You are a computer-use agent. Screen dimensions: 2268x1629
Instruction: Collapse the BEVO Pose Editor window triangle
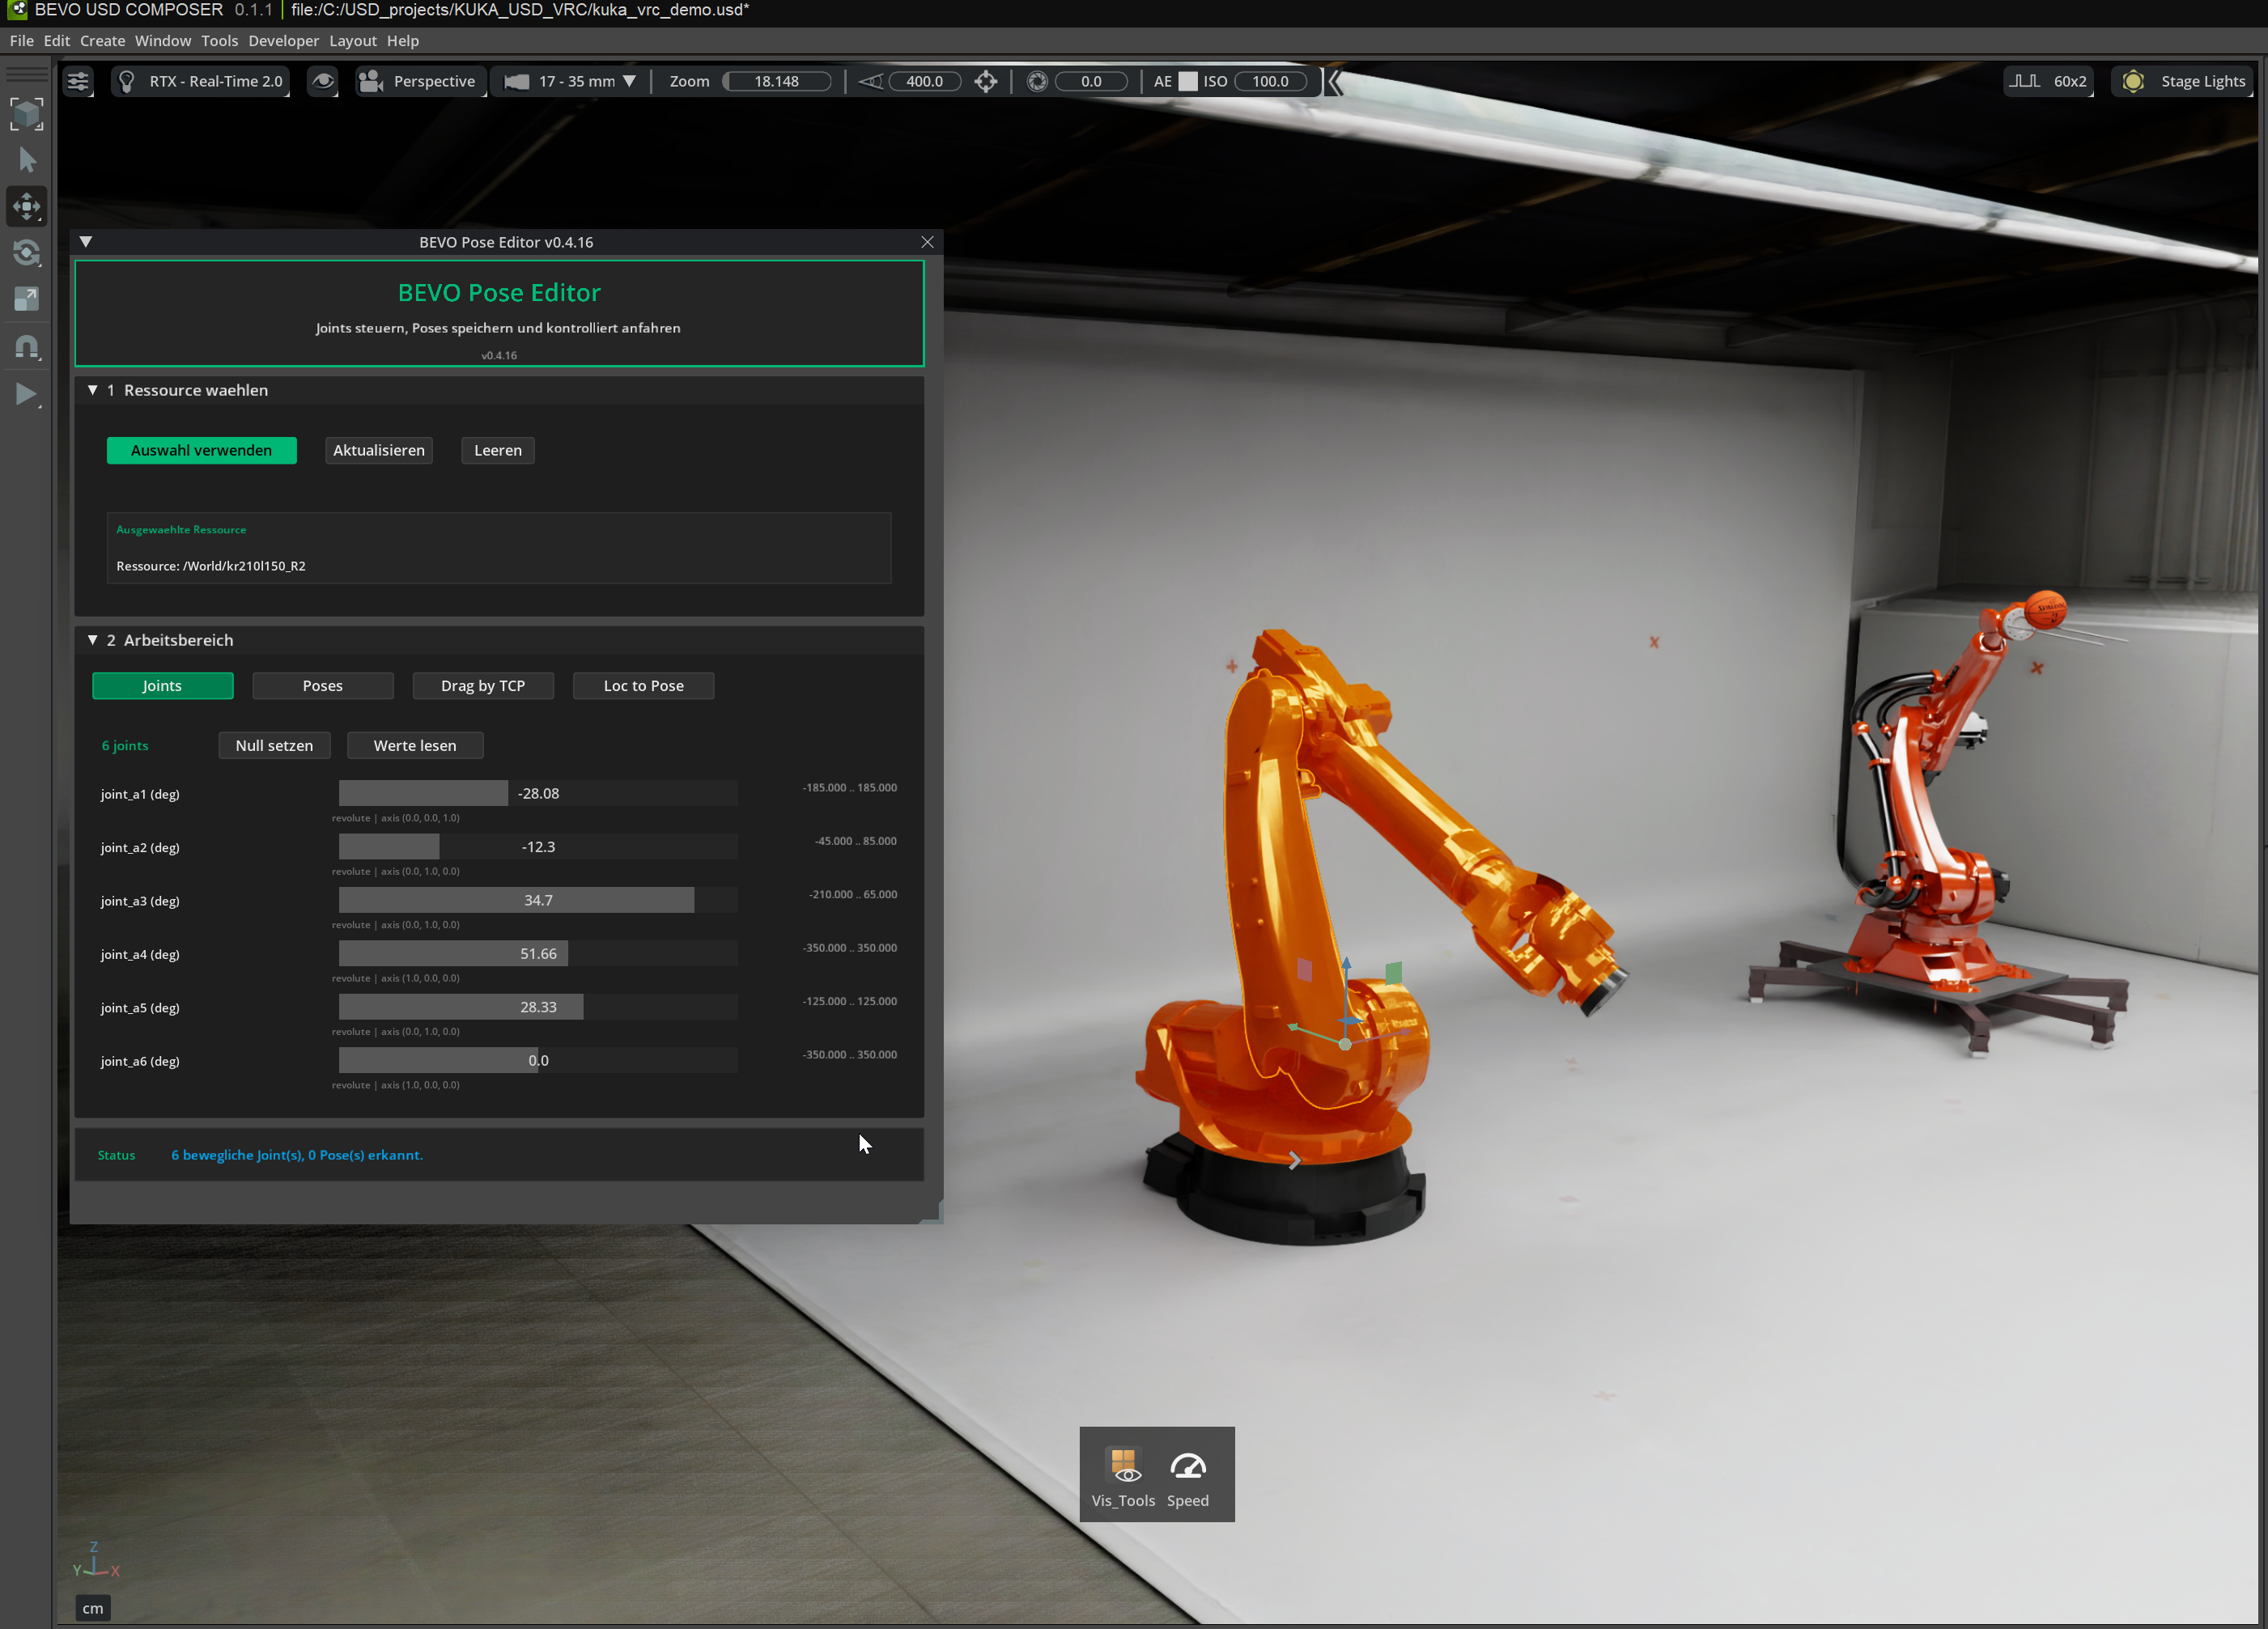point(86,242)
